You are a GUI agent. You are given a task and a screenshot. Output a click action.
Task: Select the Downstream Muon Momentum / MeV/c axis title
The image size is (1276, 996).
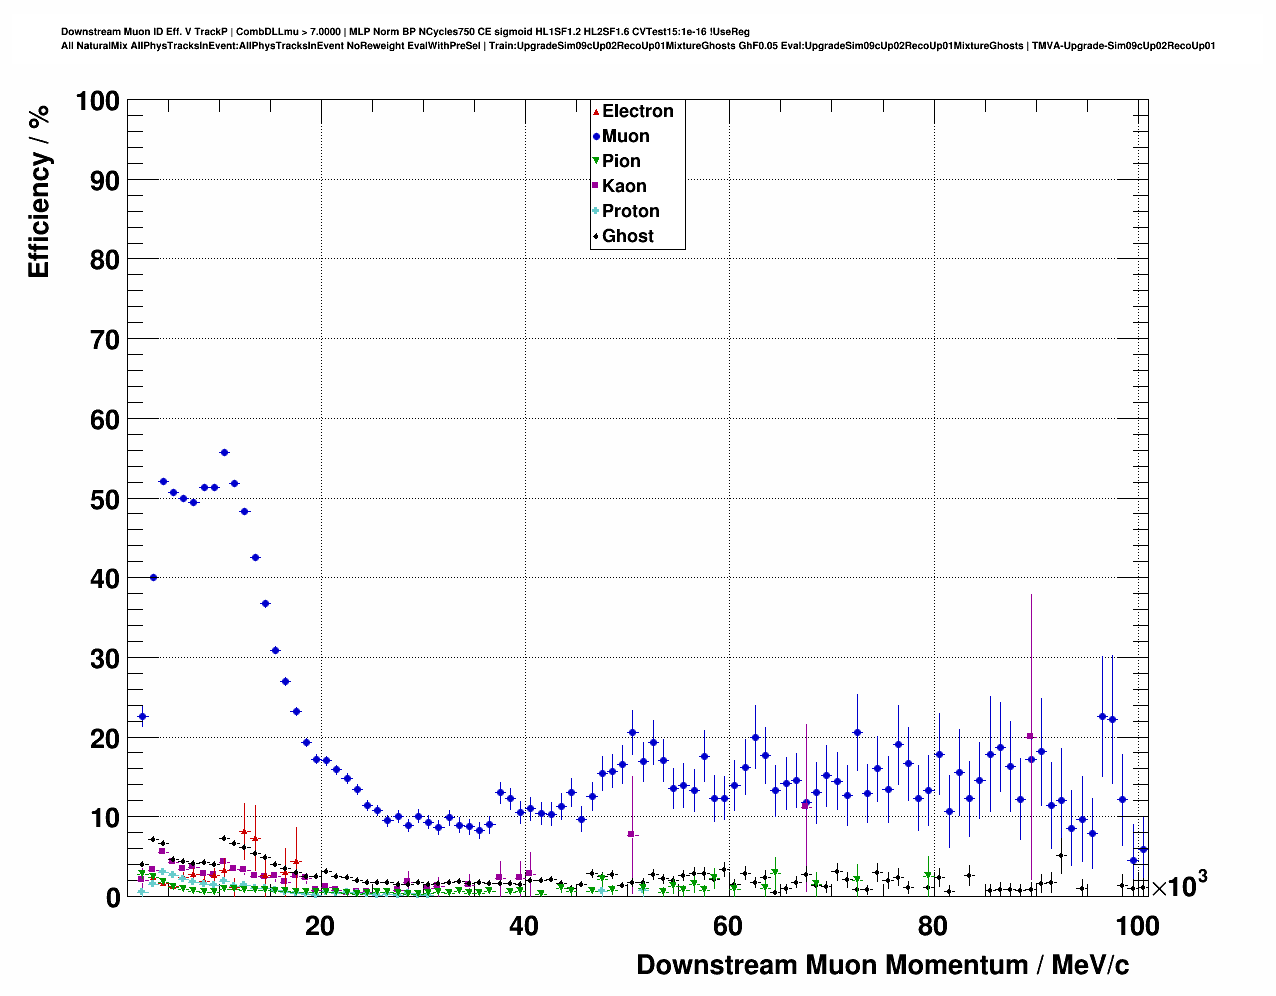[x=883, y=965]
